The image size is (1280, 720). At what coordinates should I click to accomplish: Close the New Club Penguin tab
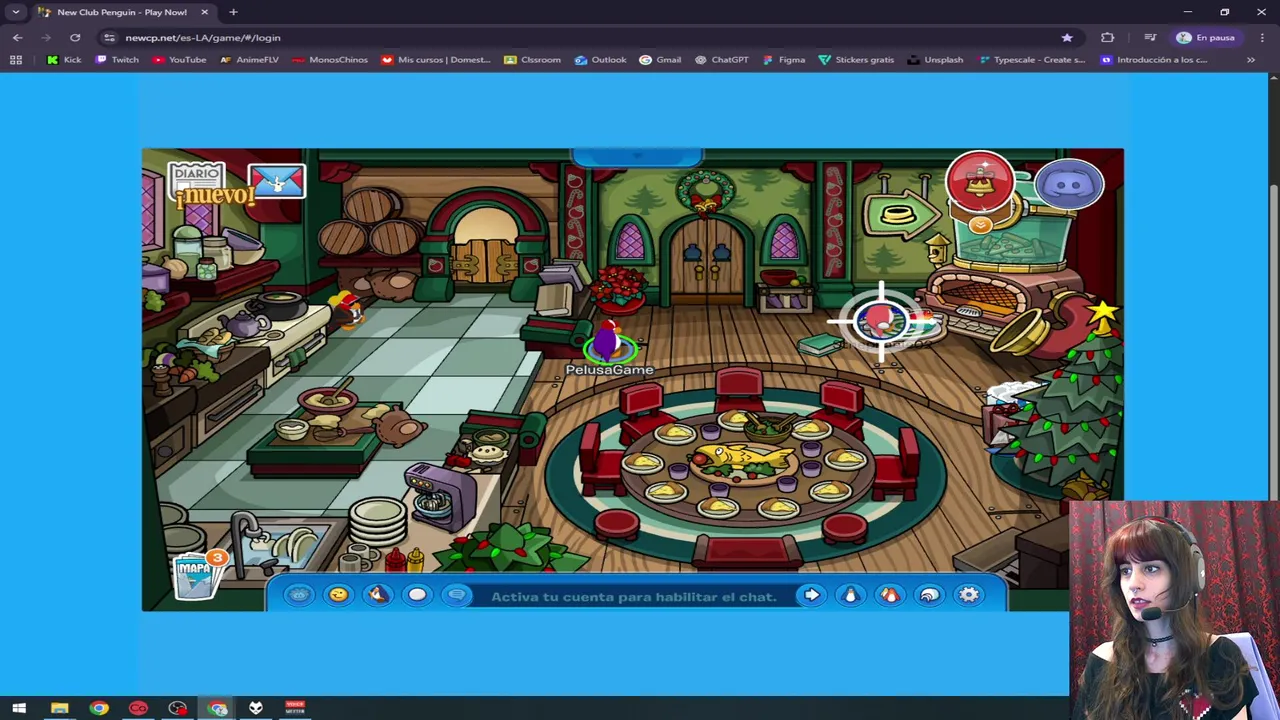(x=204, y=12)
